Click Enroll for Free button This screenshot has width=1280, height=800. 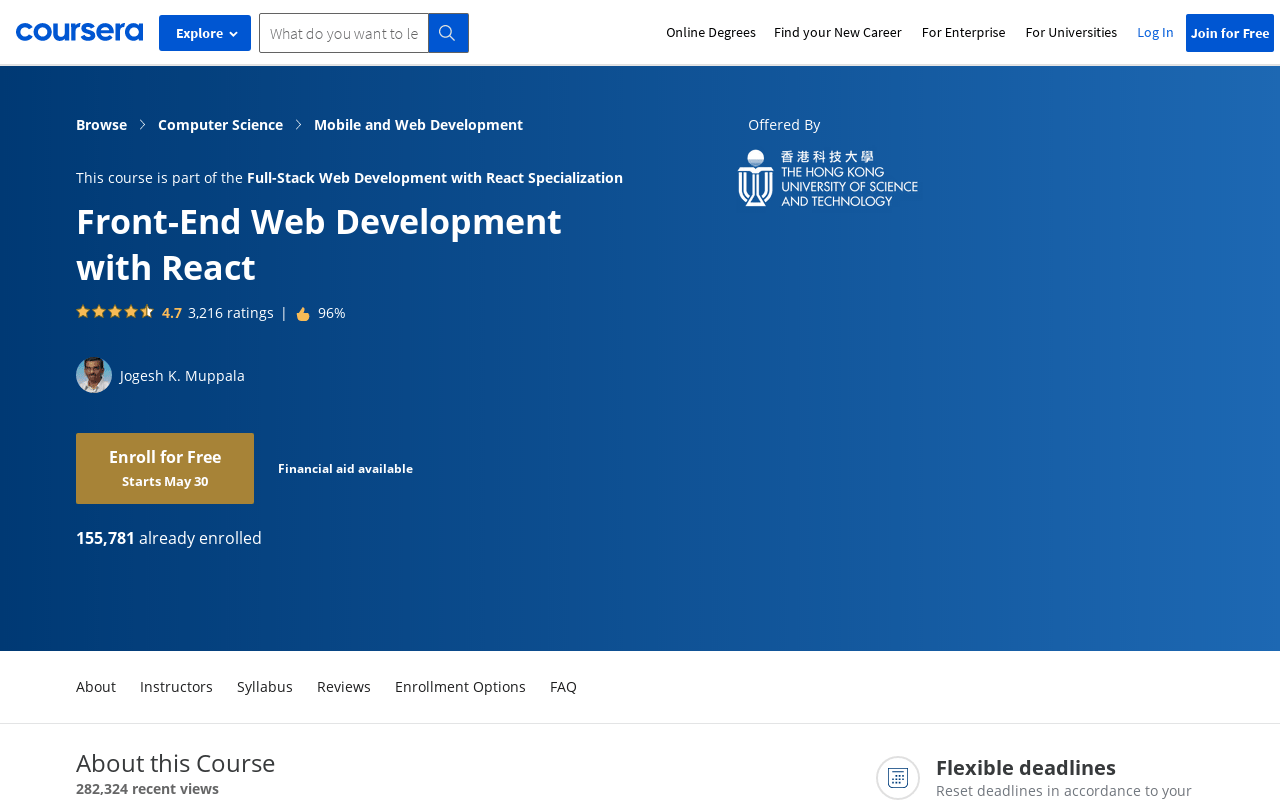pyautogui.click(x=165, y=468)
